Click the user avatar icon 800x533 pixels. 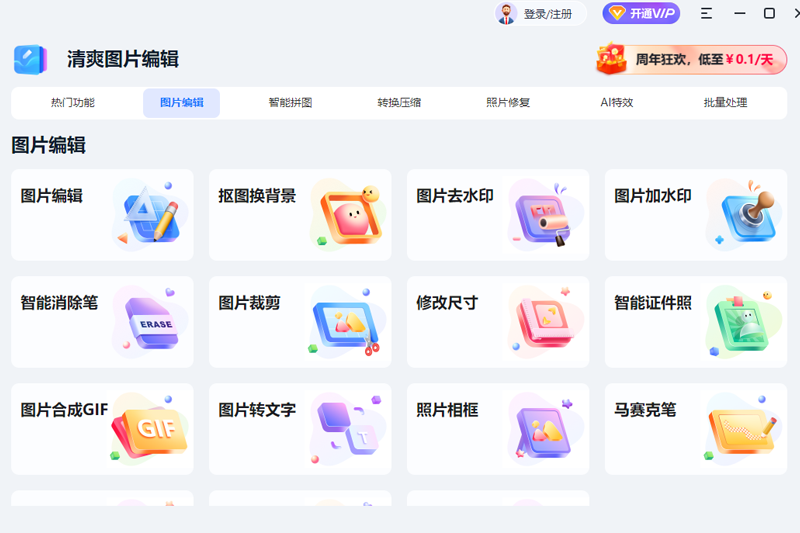(x=506, y=14)
